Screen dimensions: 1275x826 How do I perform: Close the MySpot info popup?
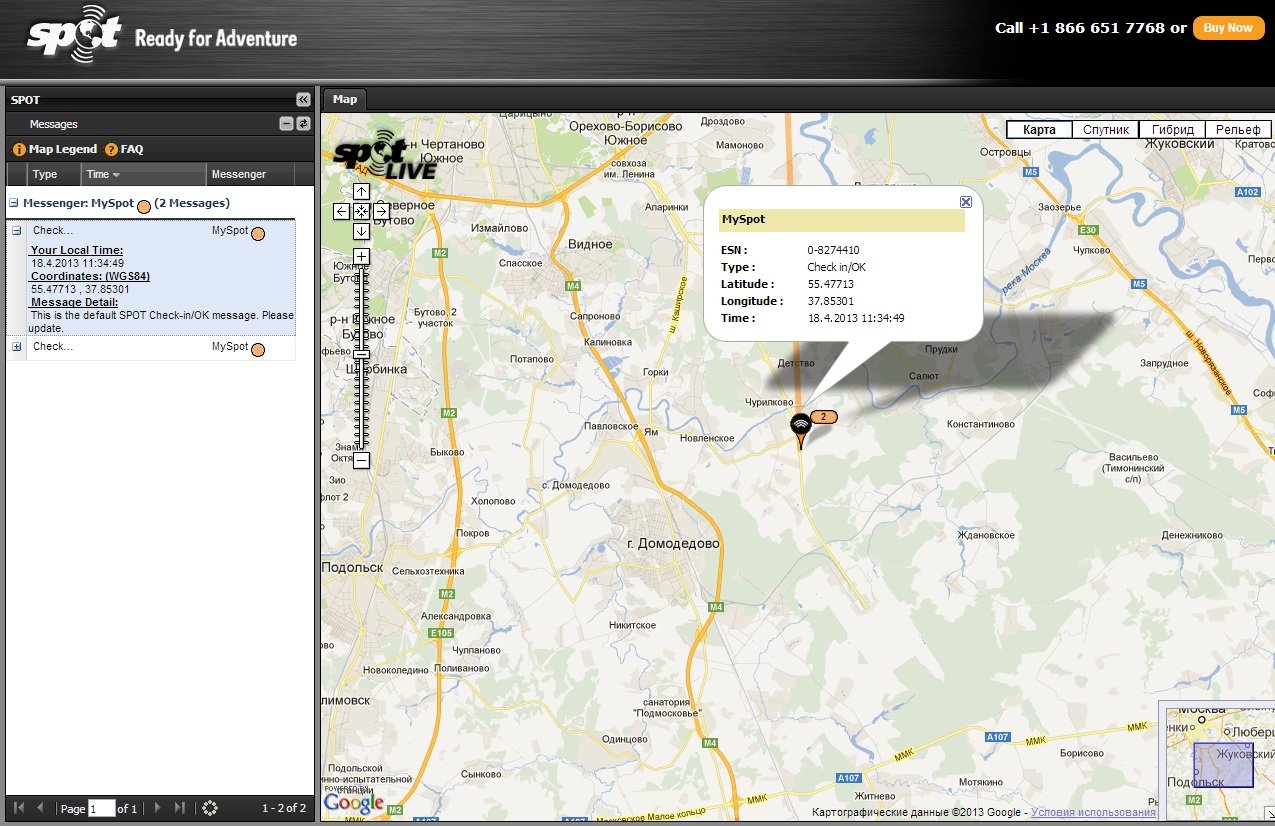pos(966,201)
